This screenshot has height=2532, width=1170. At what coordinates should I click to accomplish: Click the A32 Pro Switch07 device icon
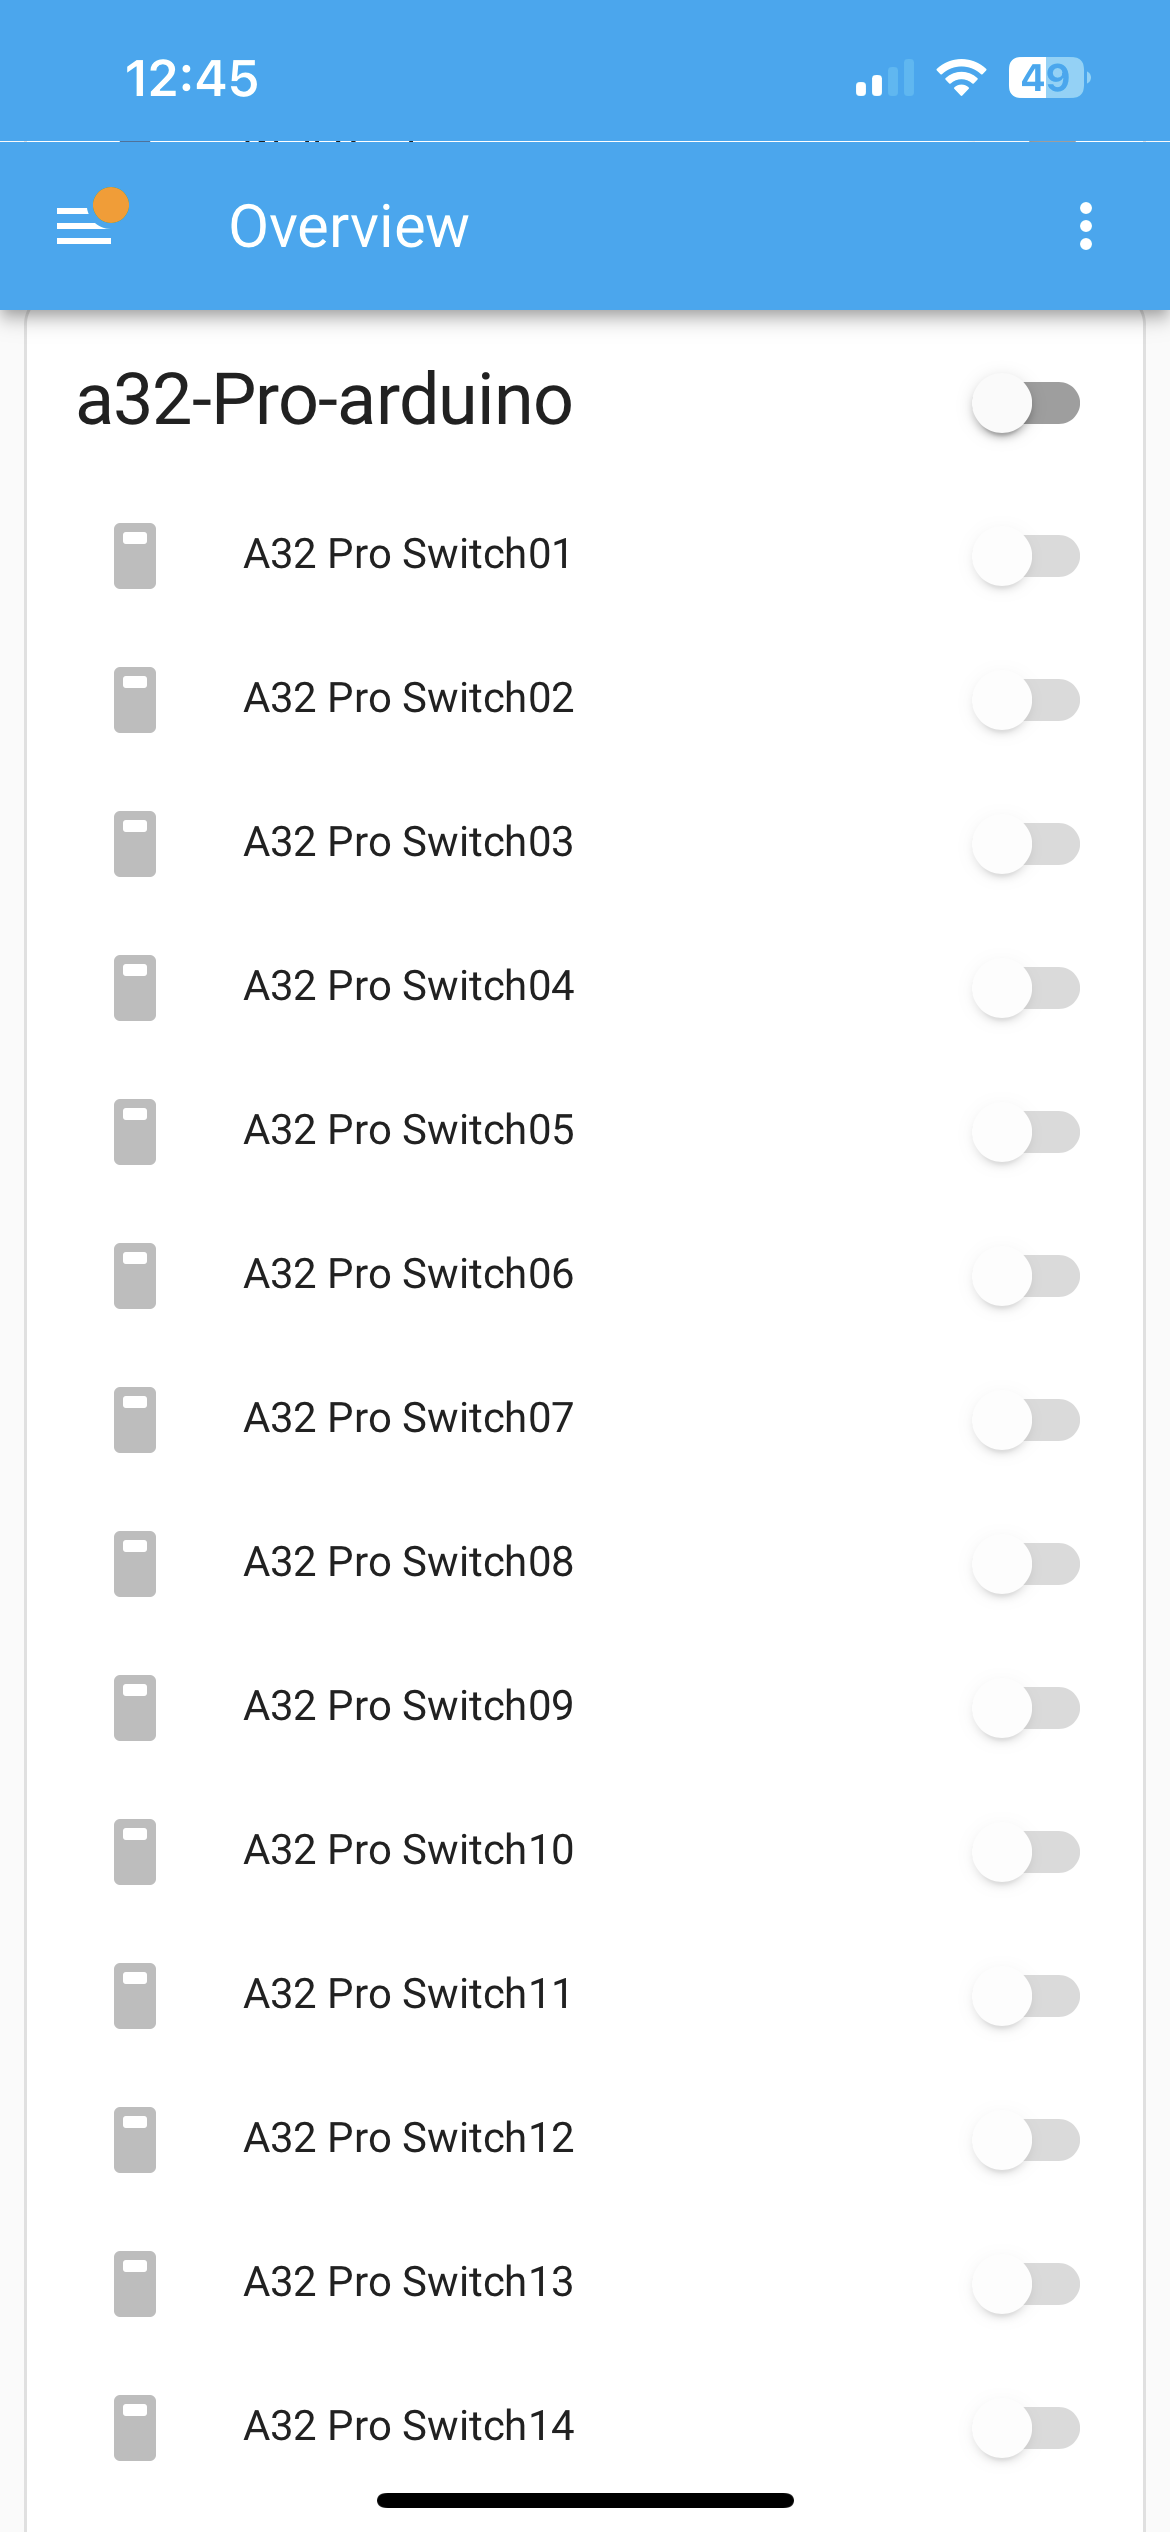click(135, 1419)
